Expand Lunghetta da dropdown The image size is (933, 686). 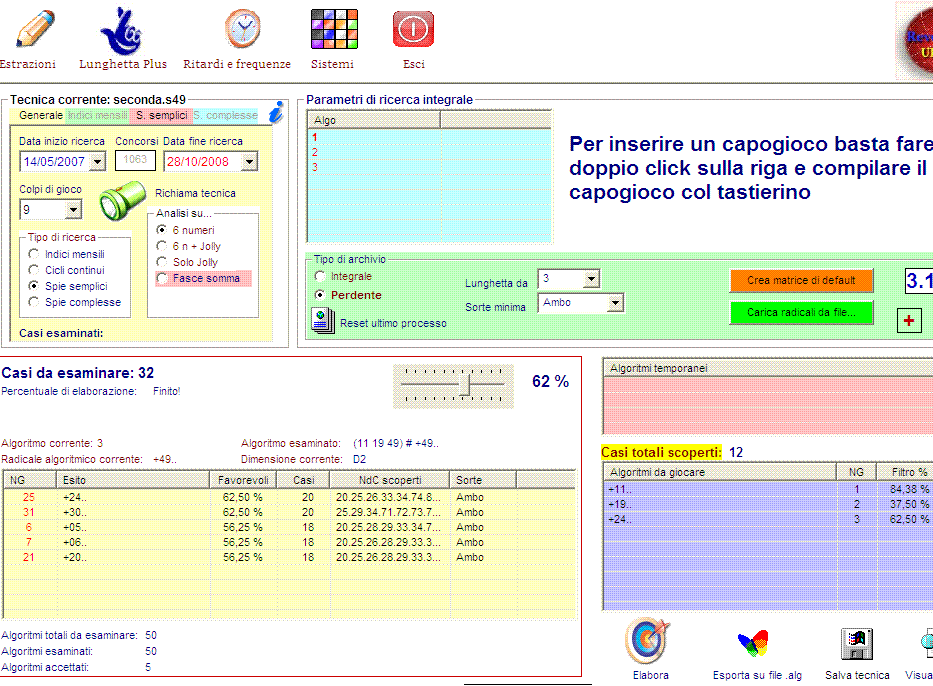pos(591,278)
